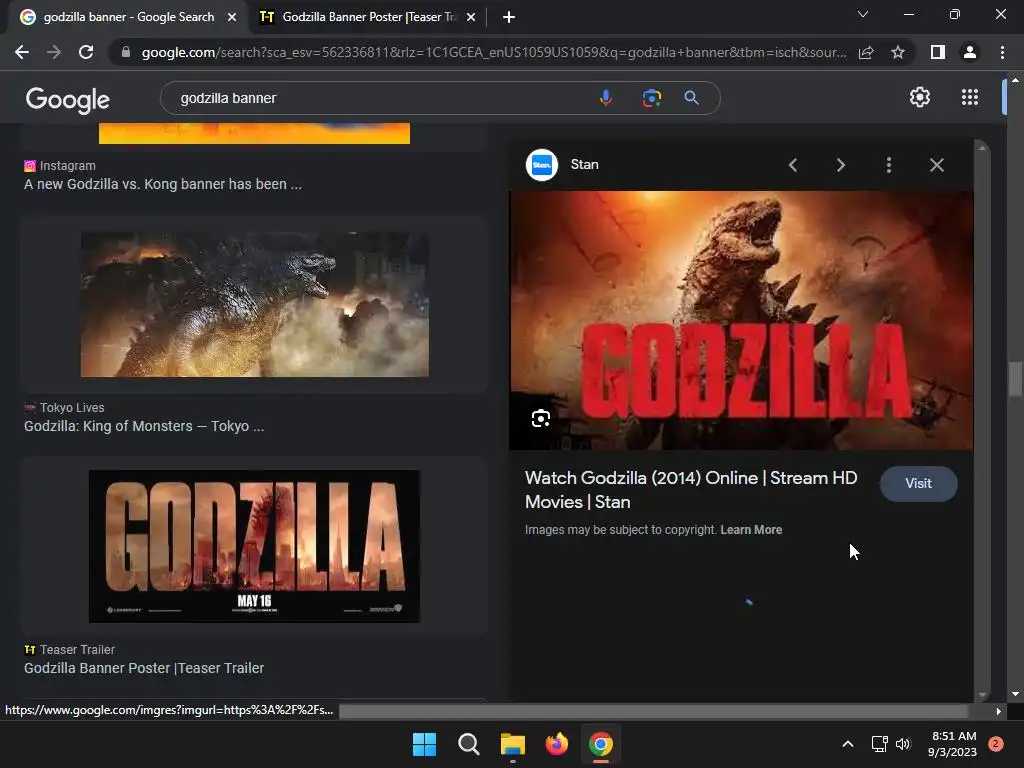Open Godzilla Banner Poster Teaser Trailer link

tap(144, 668)
